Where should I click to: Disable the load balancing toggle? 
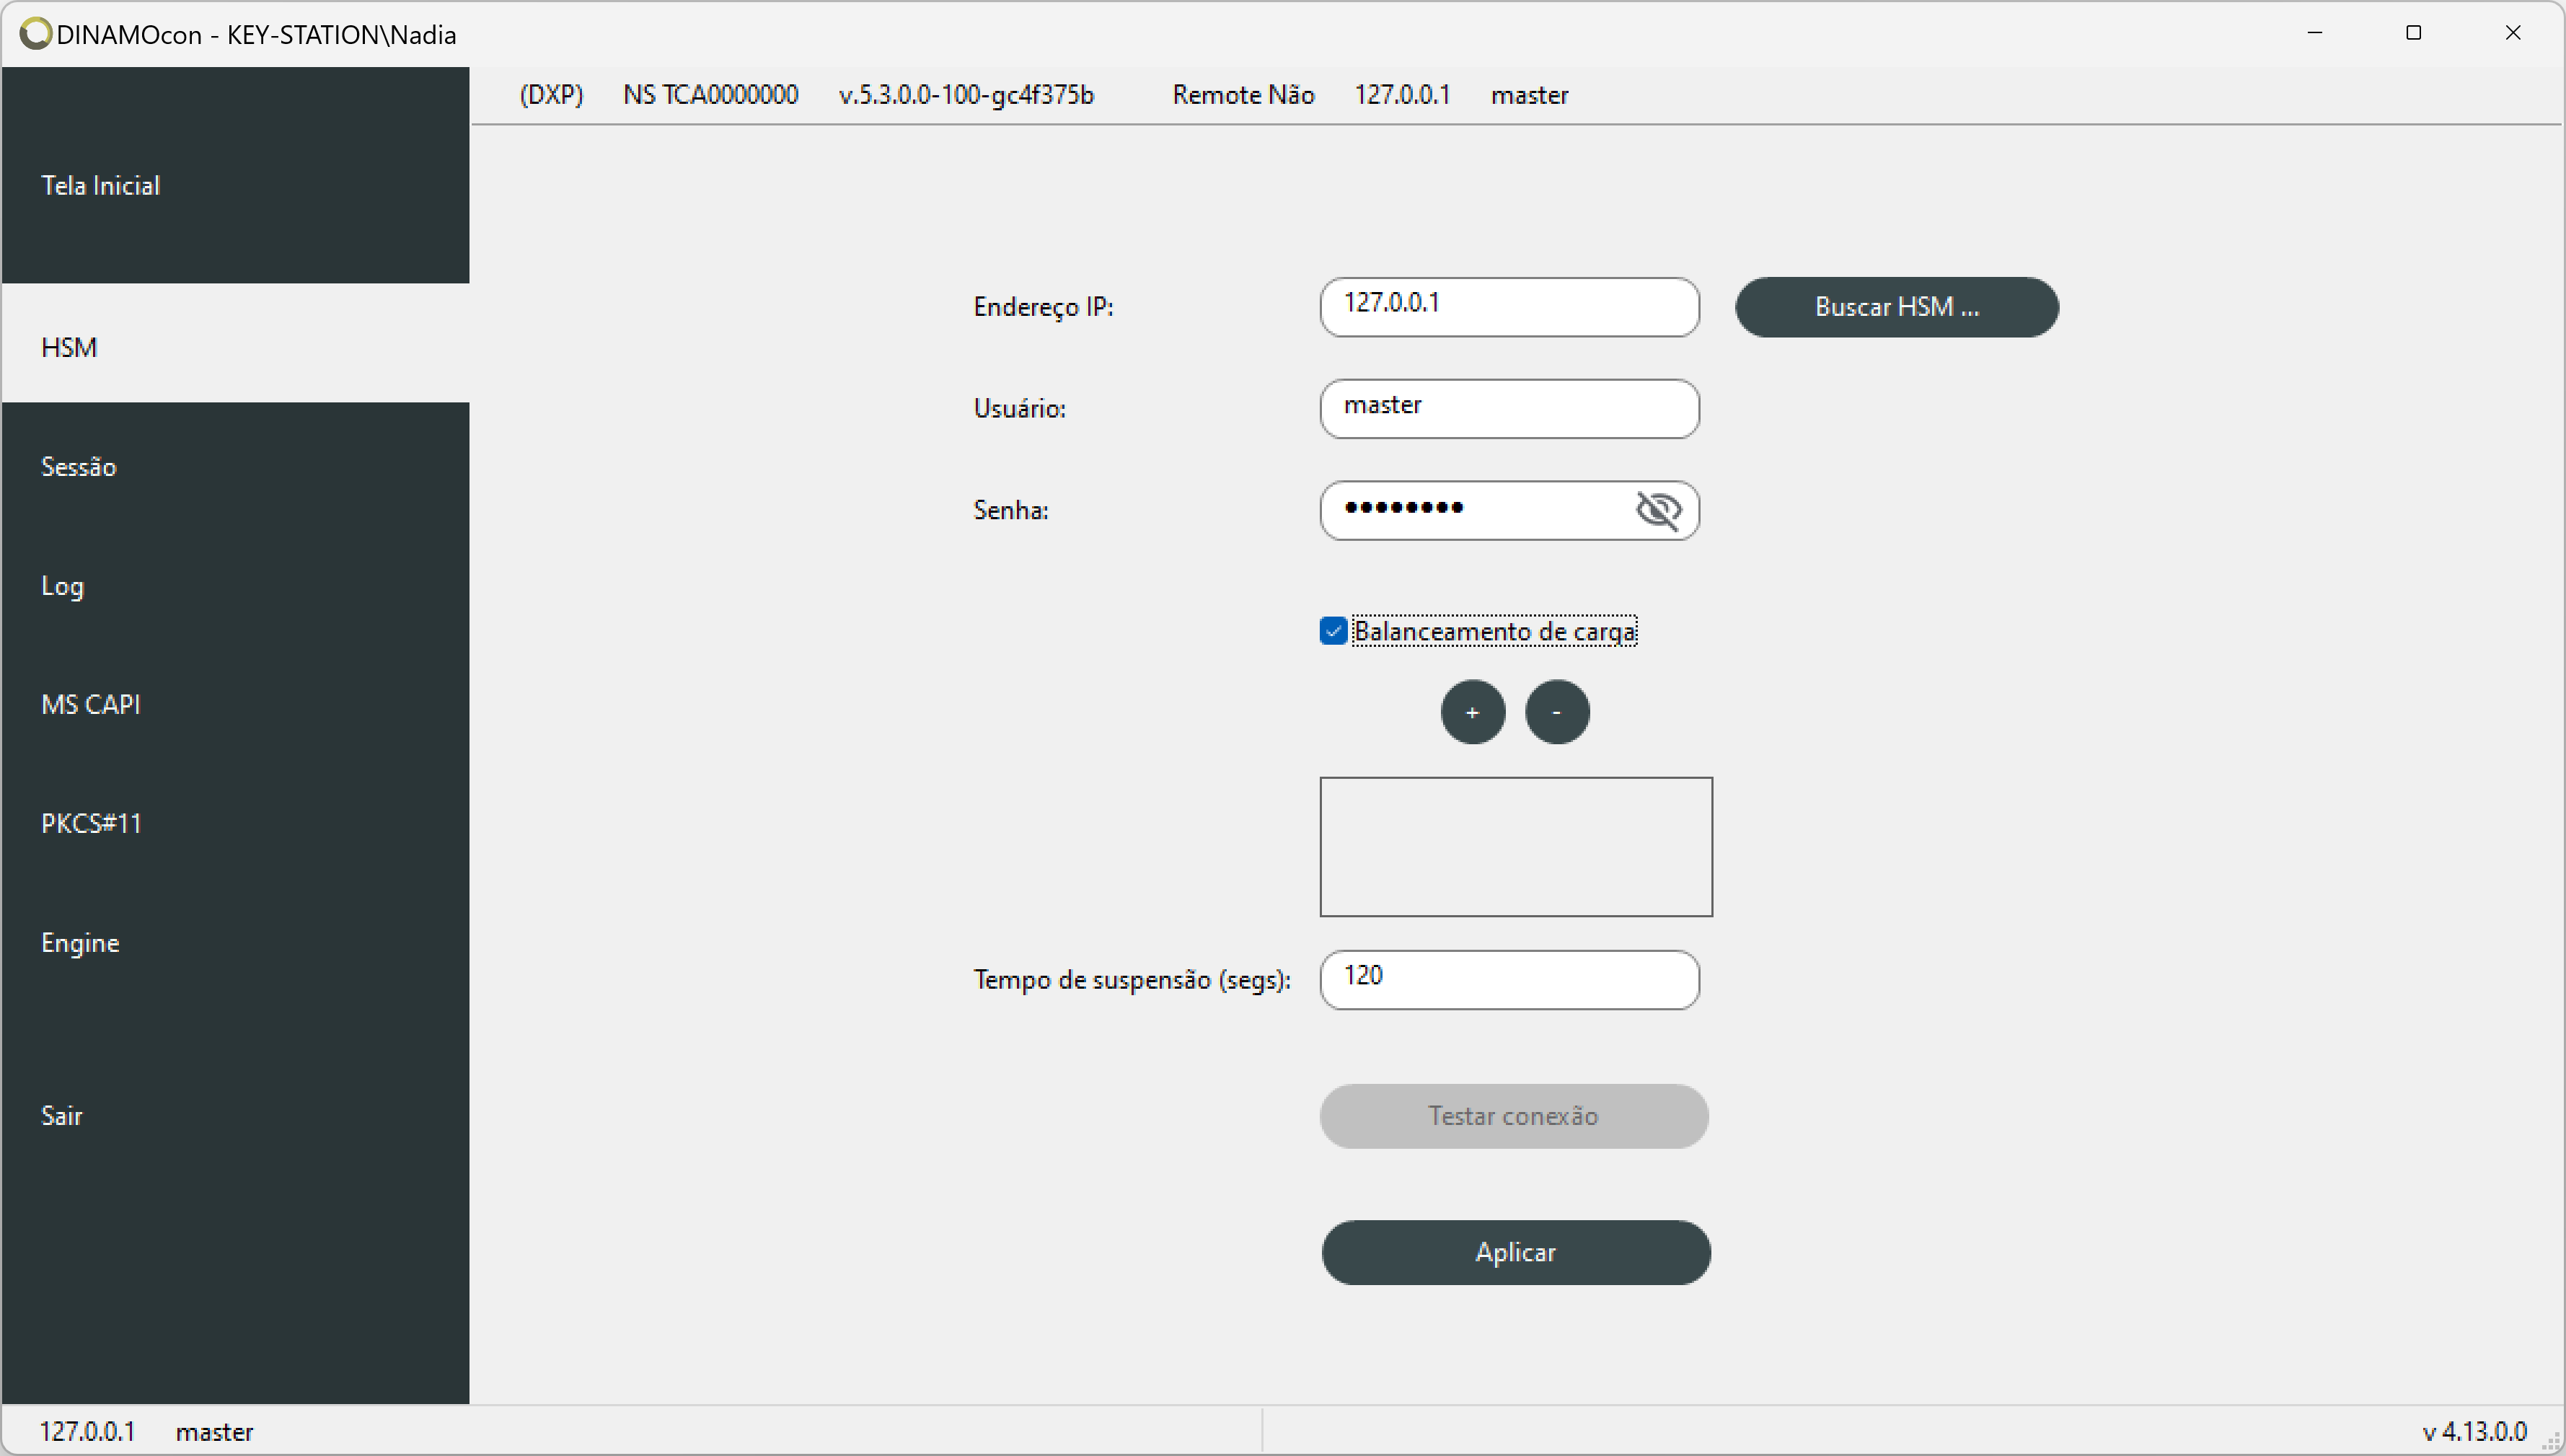1332,630
